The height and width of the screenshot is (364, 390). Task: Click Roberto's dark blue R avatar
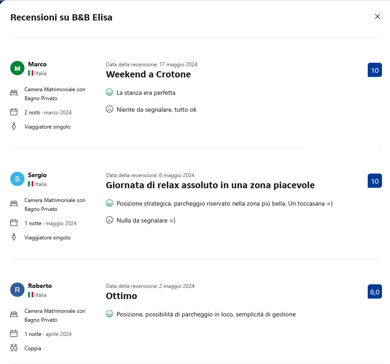click(17, 290)
